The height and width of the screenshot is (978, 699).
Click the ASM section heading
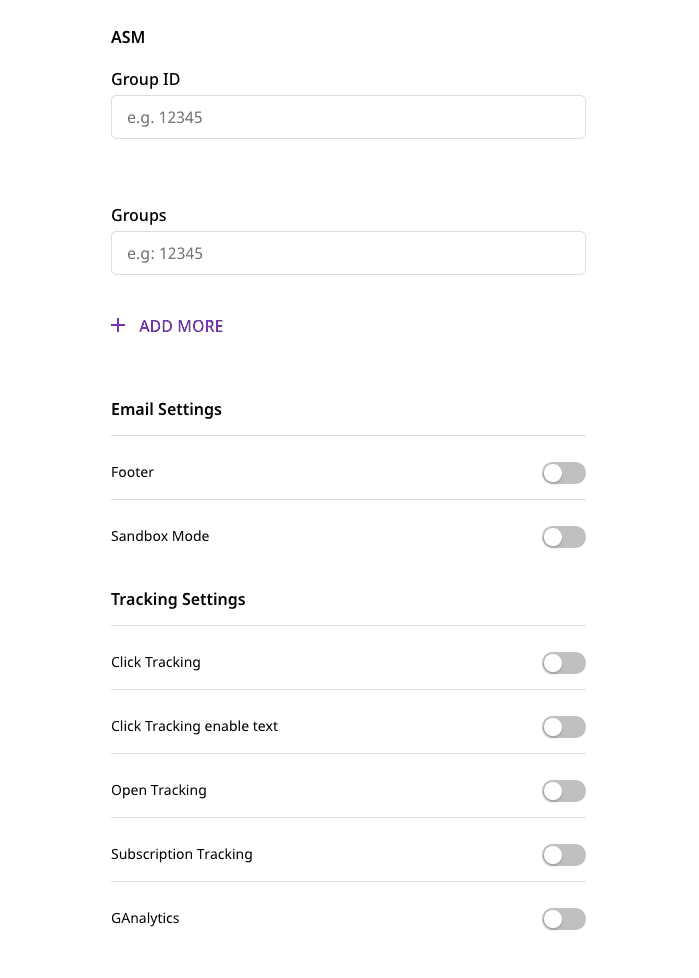coord(129,37)
